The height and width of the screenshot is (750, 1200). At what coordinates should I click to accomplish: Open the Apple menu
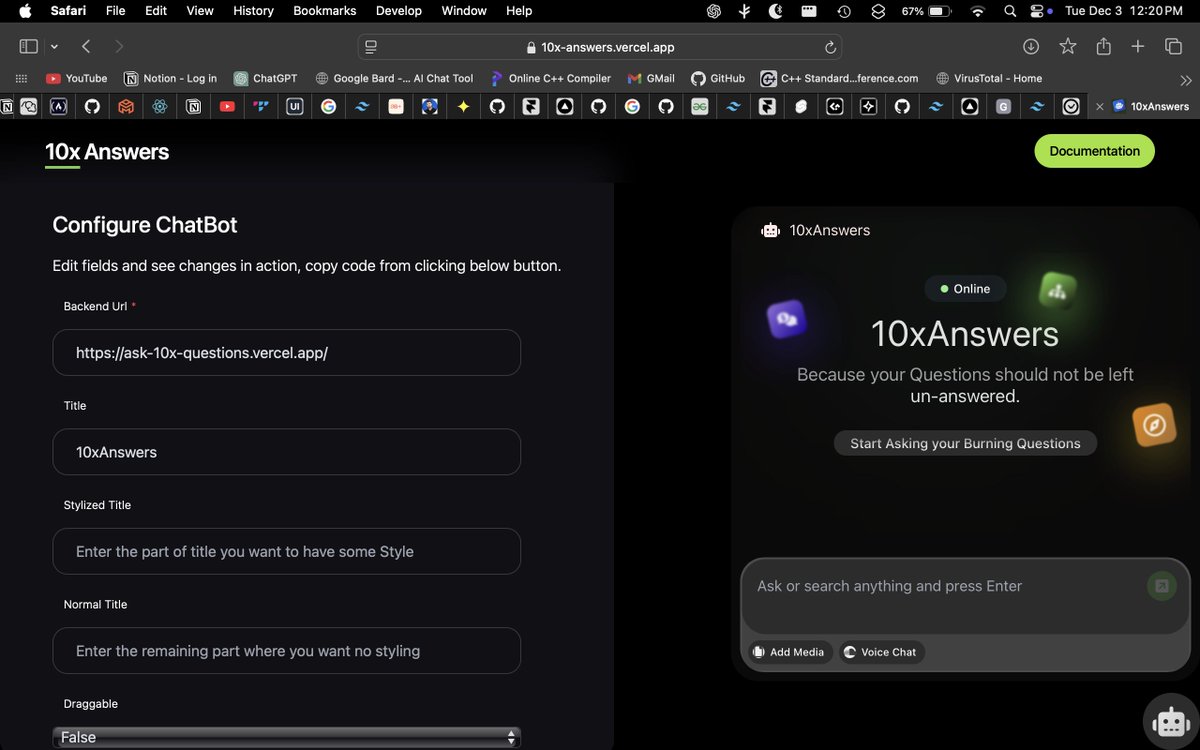pos(25,11)
